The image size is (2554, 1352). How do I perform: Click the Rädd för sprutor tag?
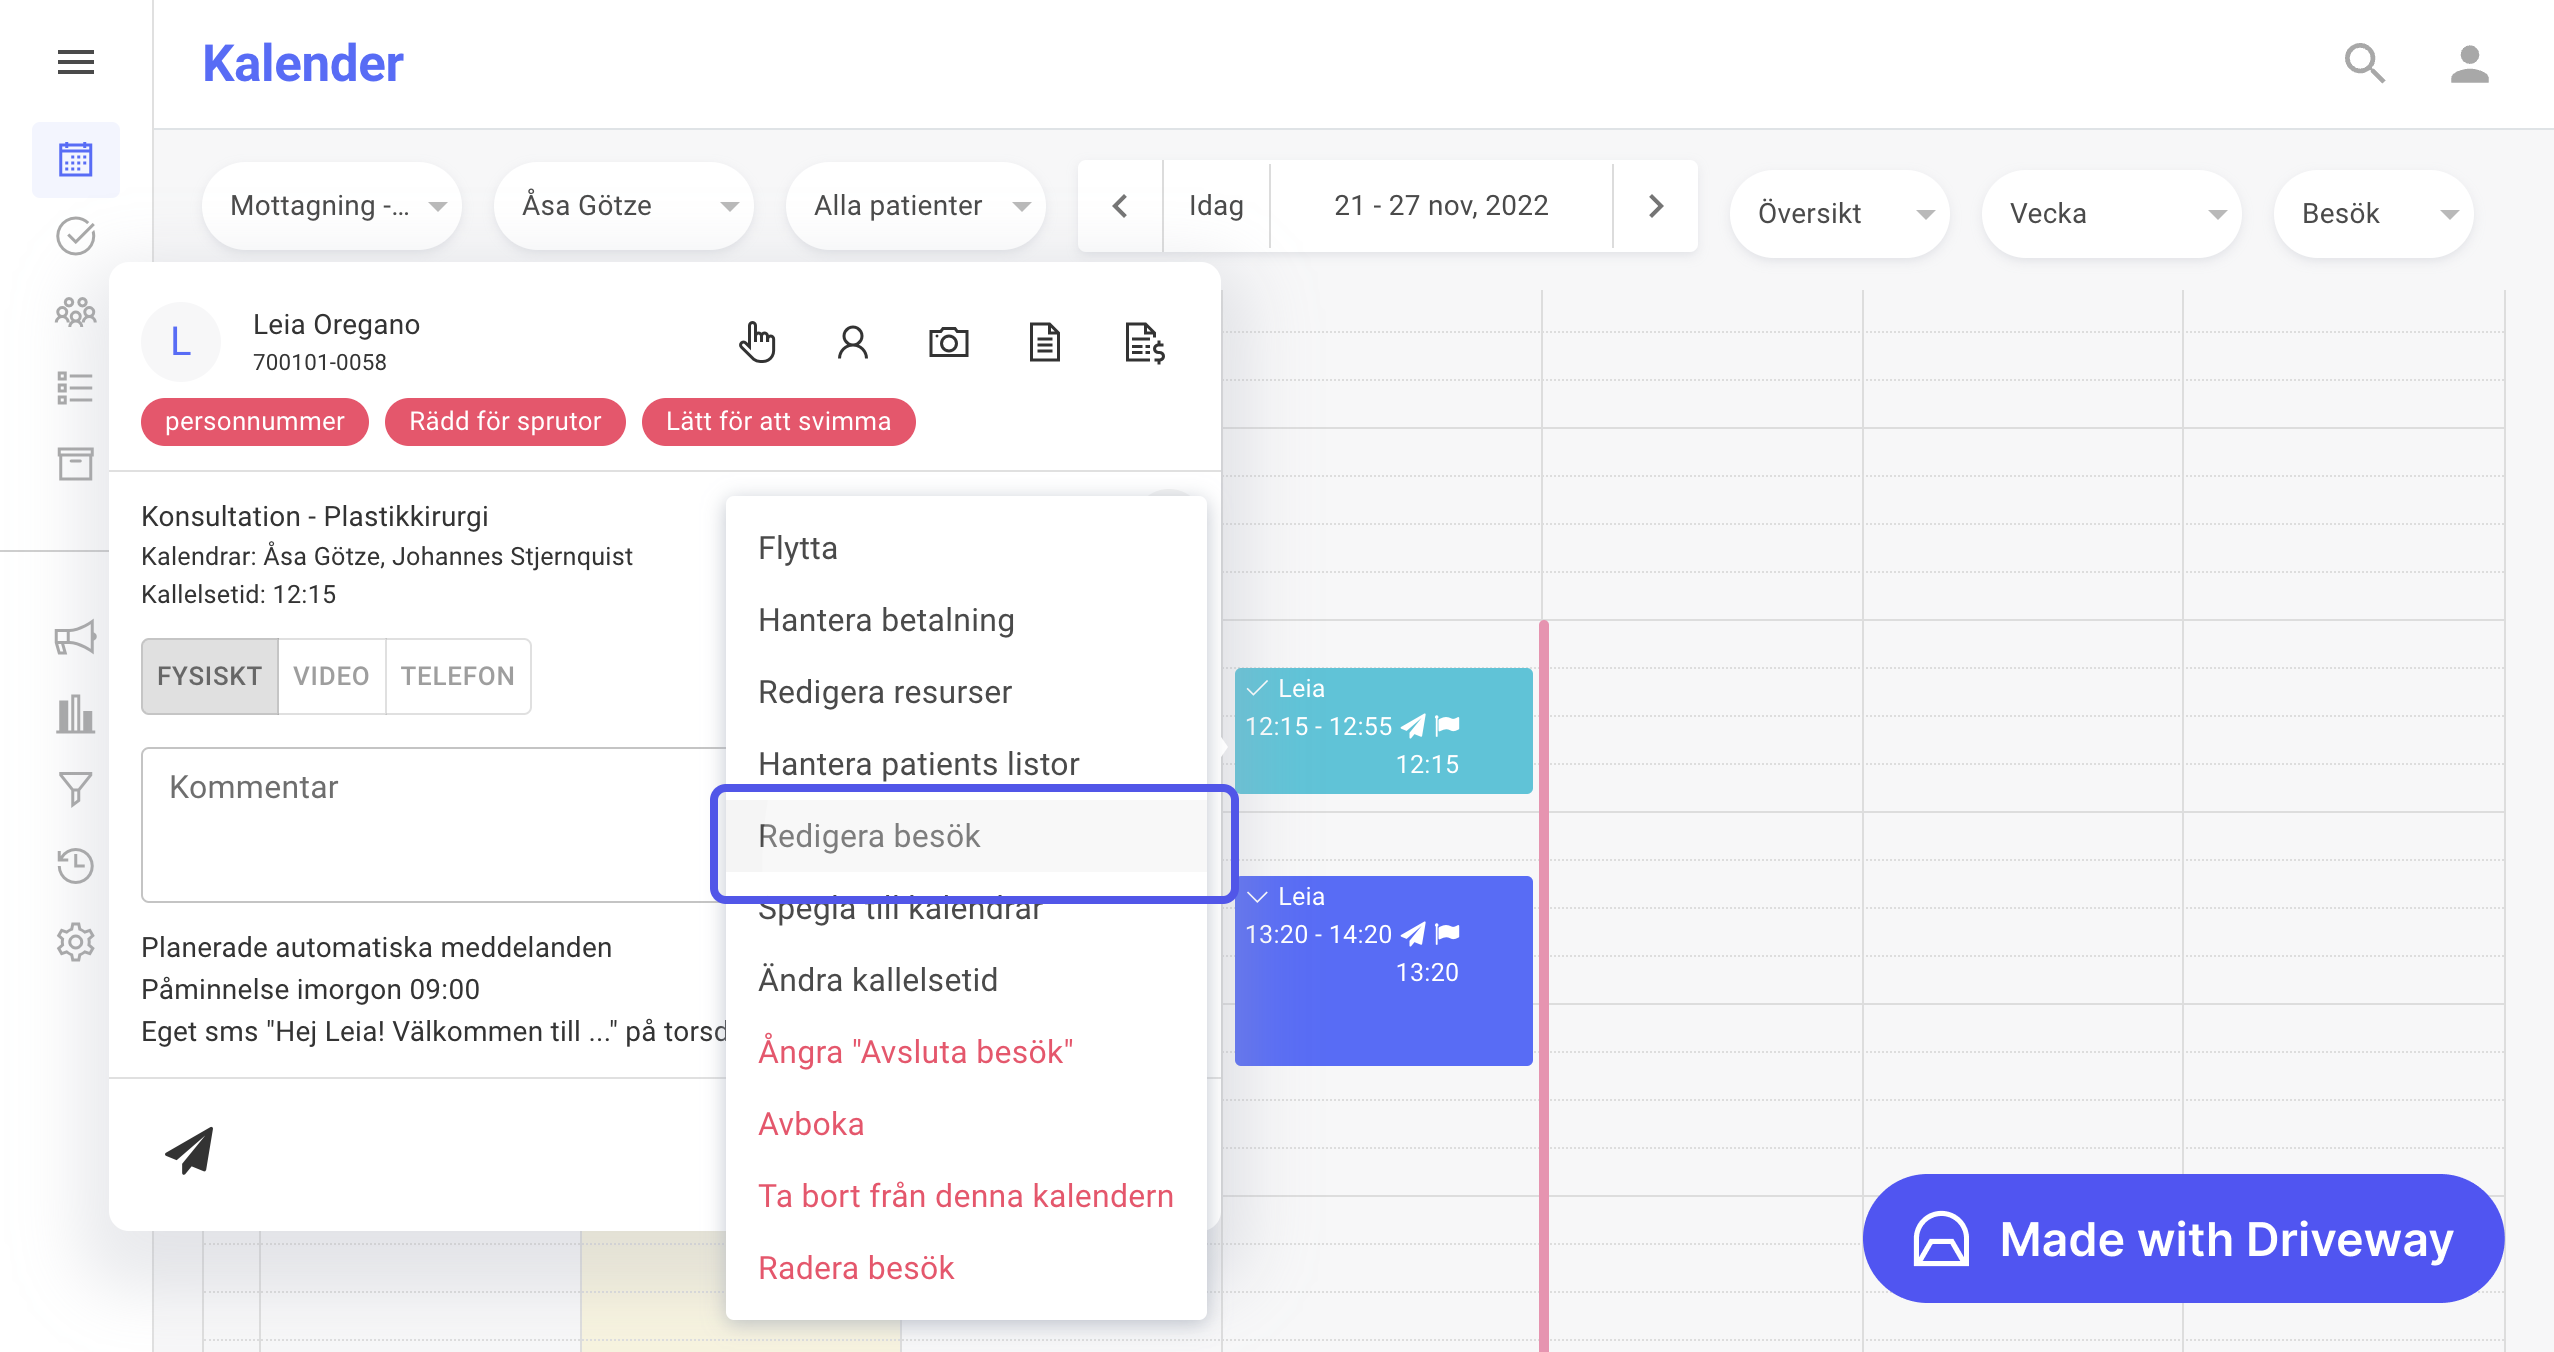505,422
